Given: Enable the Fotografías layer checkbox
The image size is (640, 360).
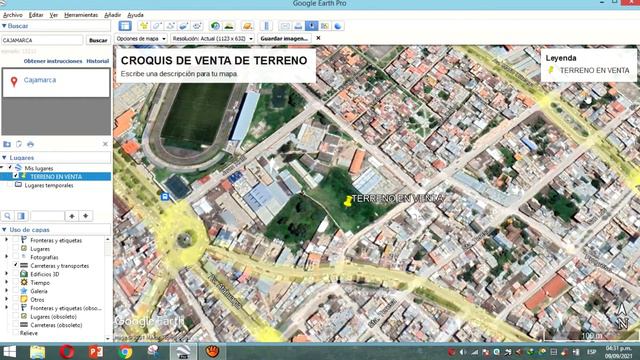Looking at the screenshot, I should 16,257.
